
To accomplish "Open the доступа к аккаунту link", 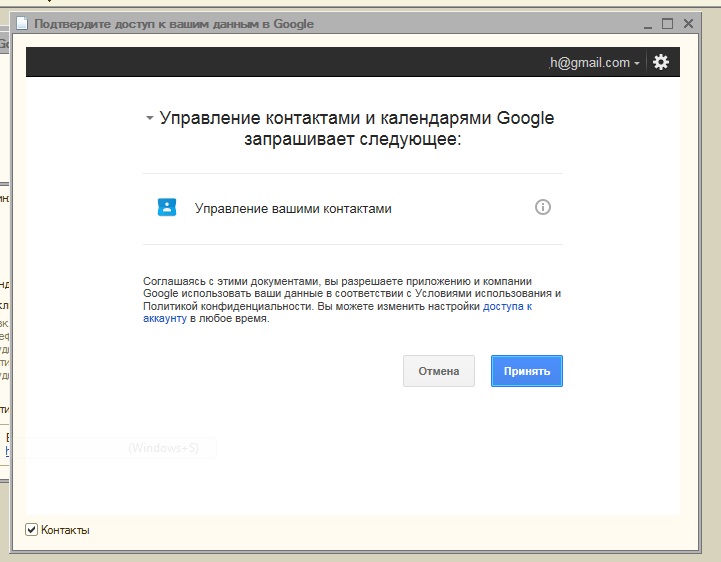I will (x=507, y=306).
